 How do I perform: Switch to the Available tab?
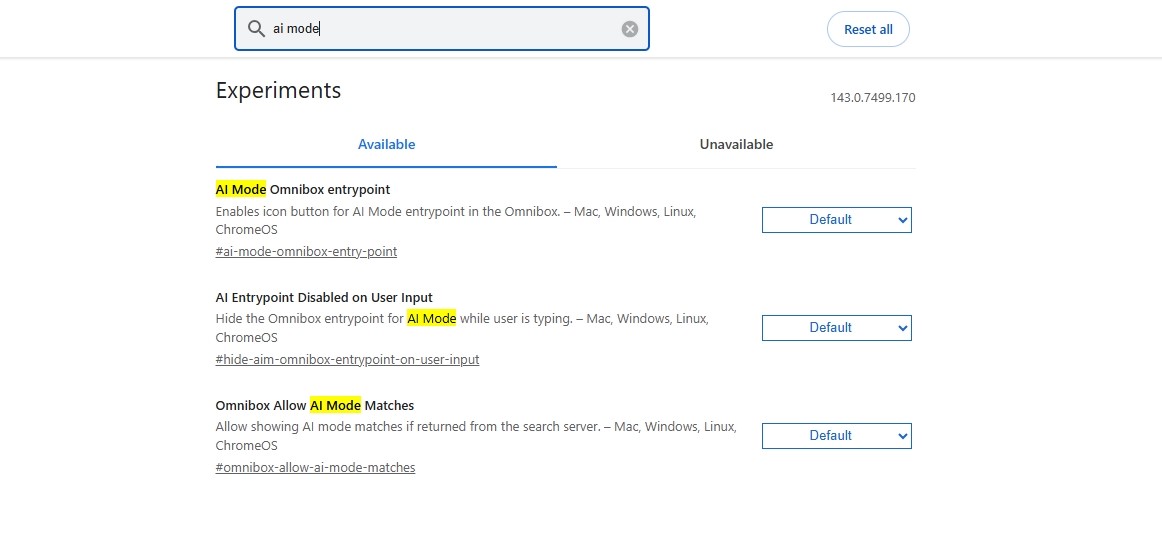pos(386,145)
